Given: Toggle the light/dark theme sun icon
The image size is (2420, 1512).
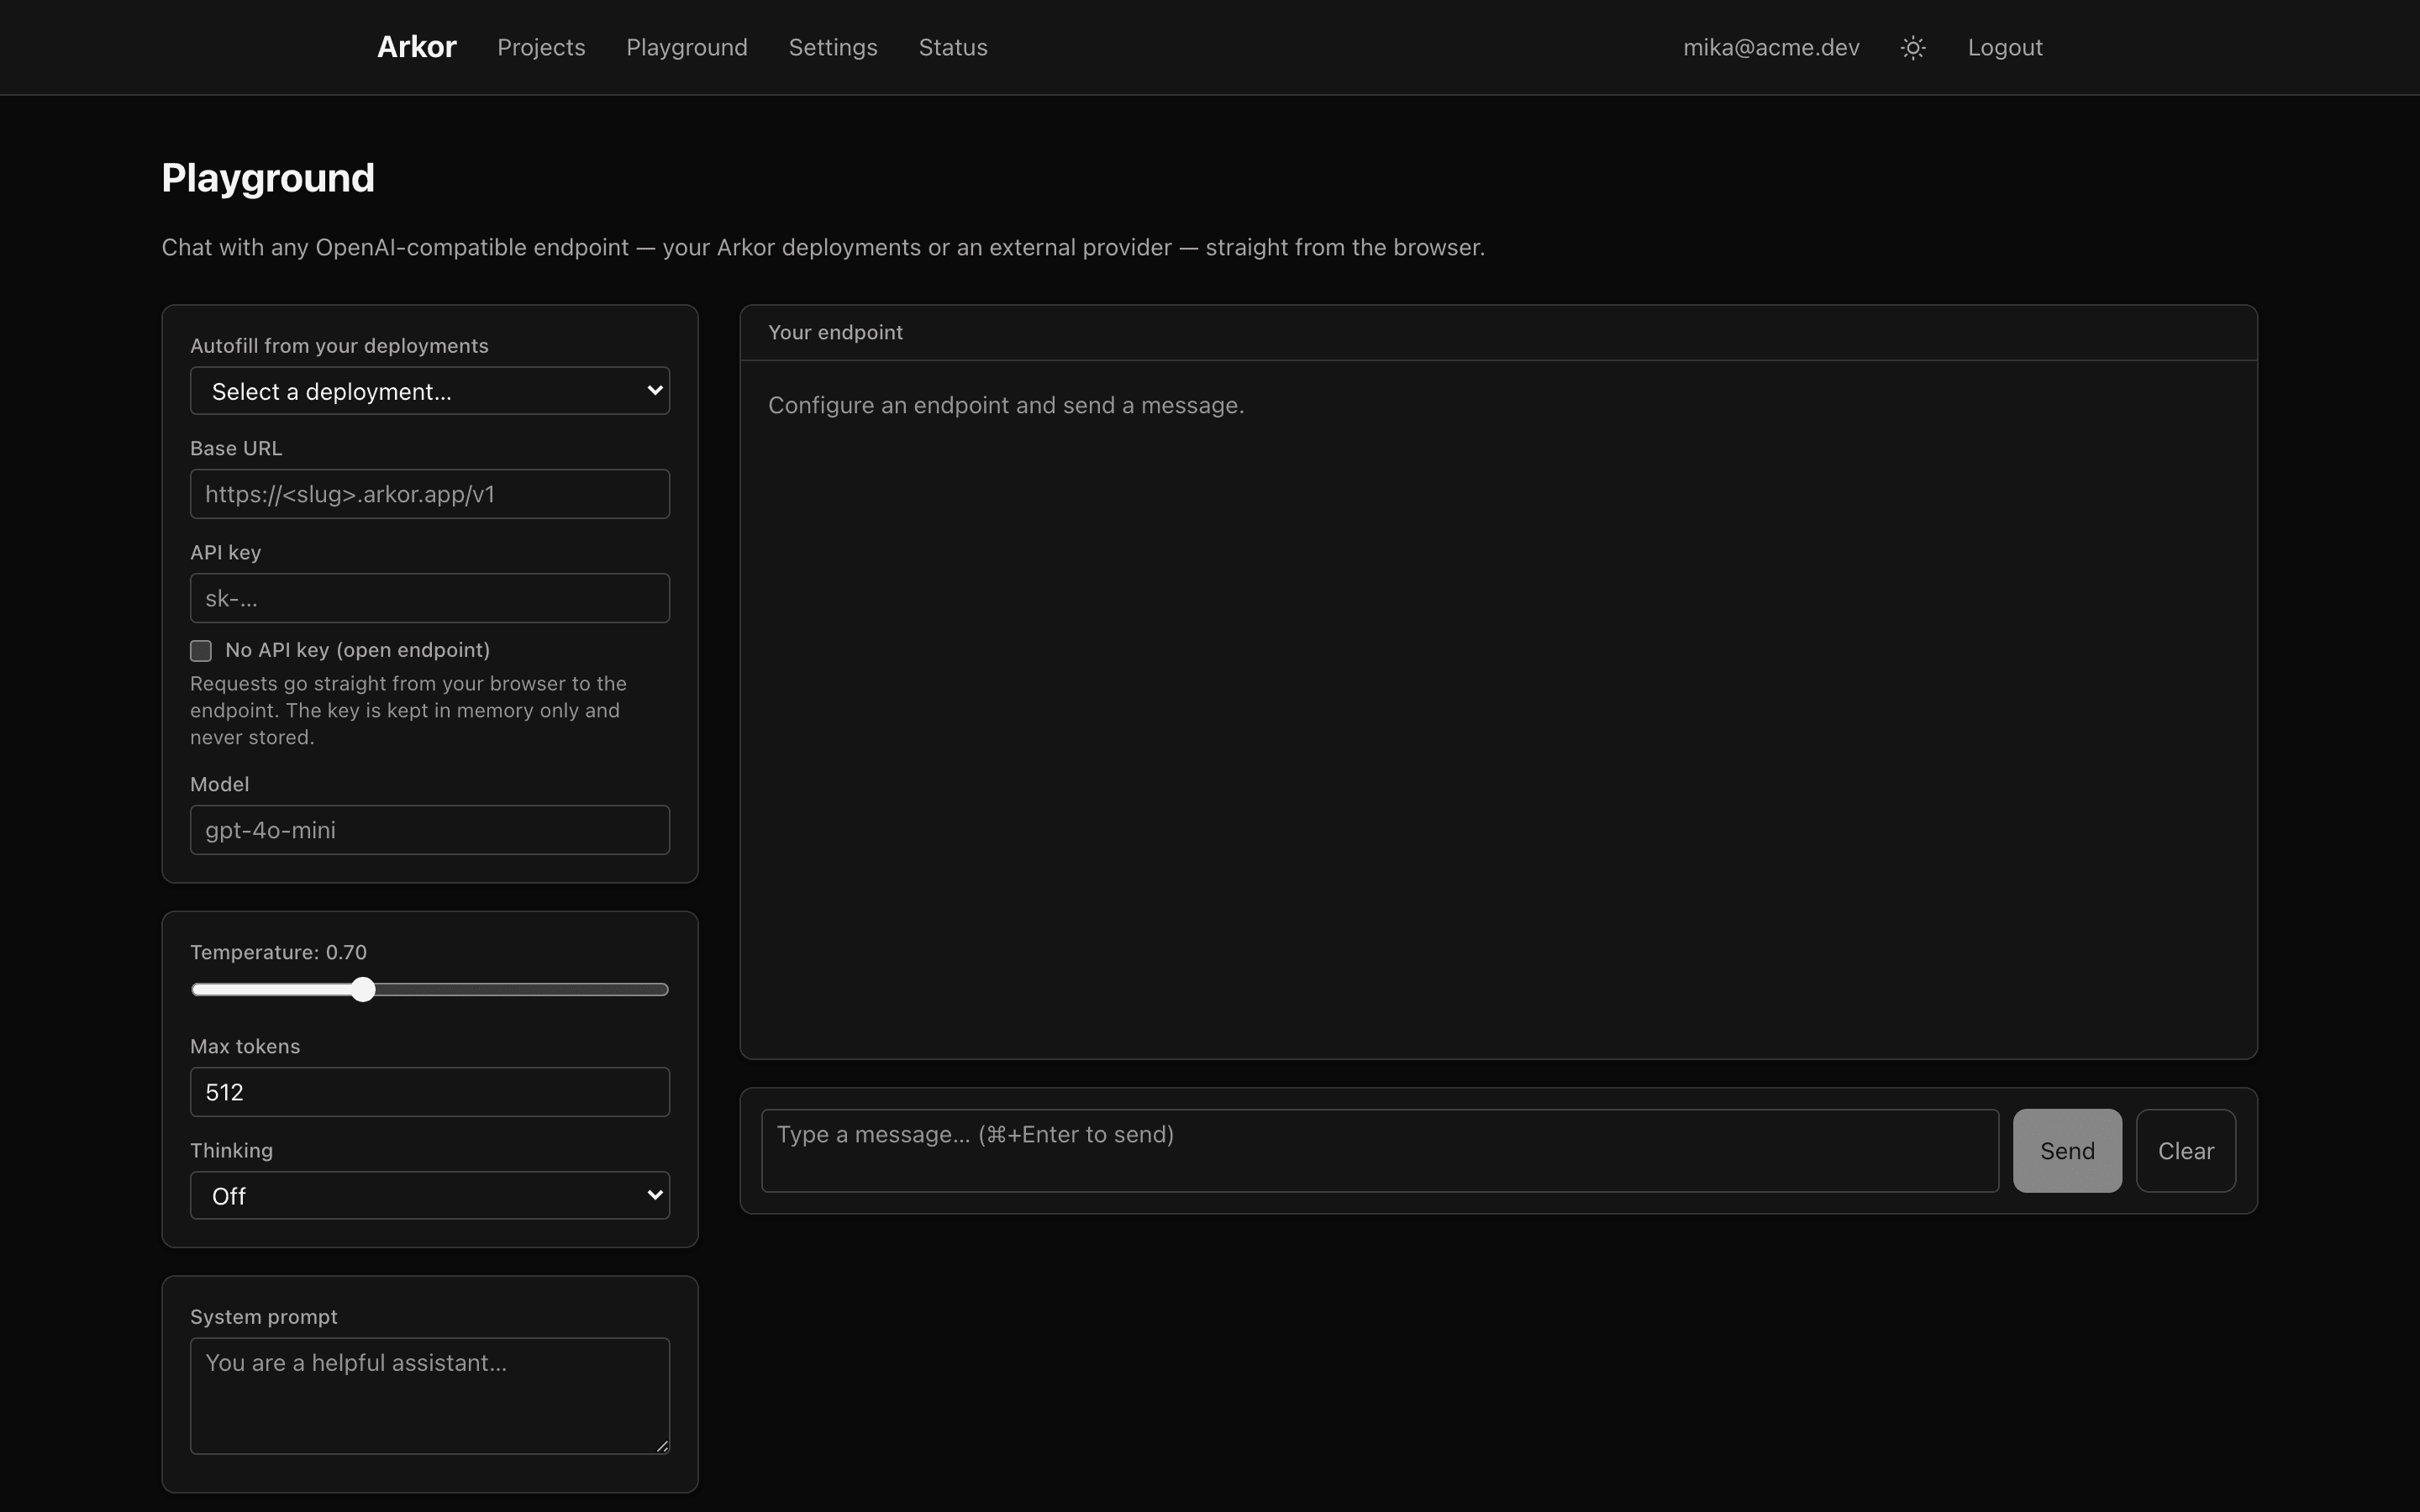Looking at the screenshot, I should [1912, 47].
